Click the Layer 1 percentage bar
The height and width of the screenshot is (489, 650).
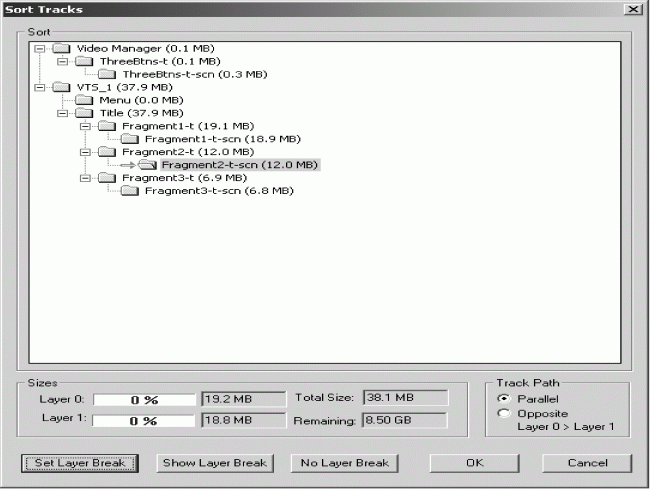pyautogui.click(x=143, y=421)
